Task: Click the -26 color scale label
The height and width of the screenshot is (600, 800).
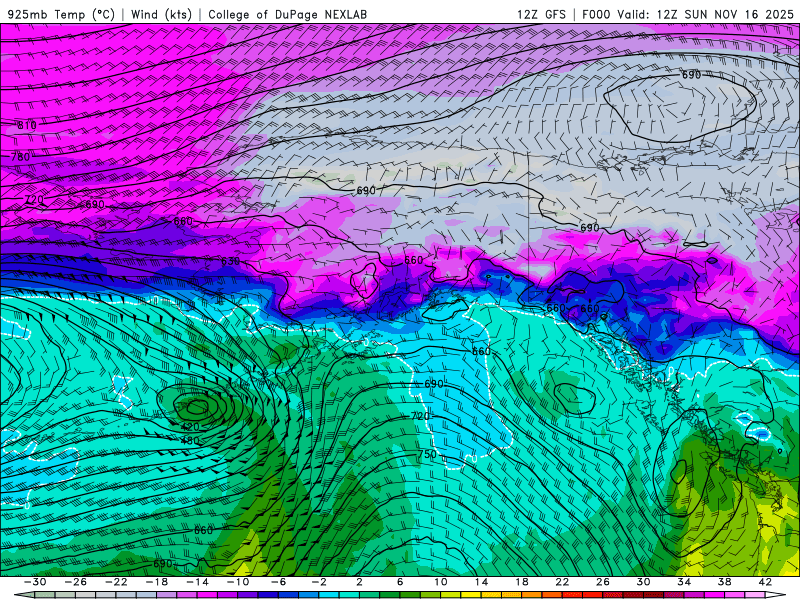Action: coord(76,582)
